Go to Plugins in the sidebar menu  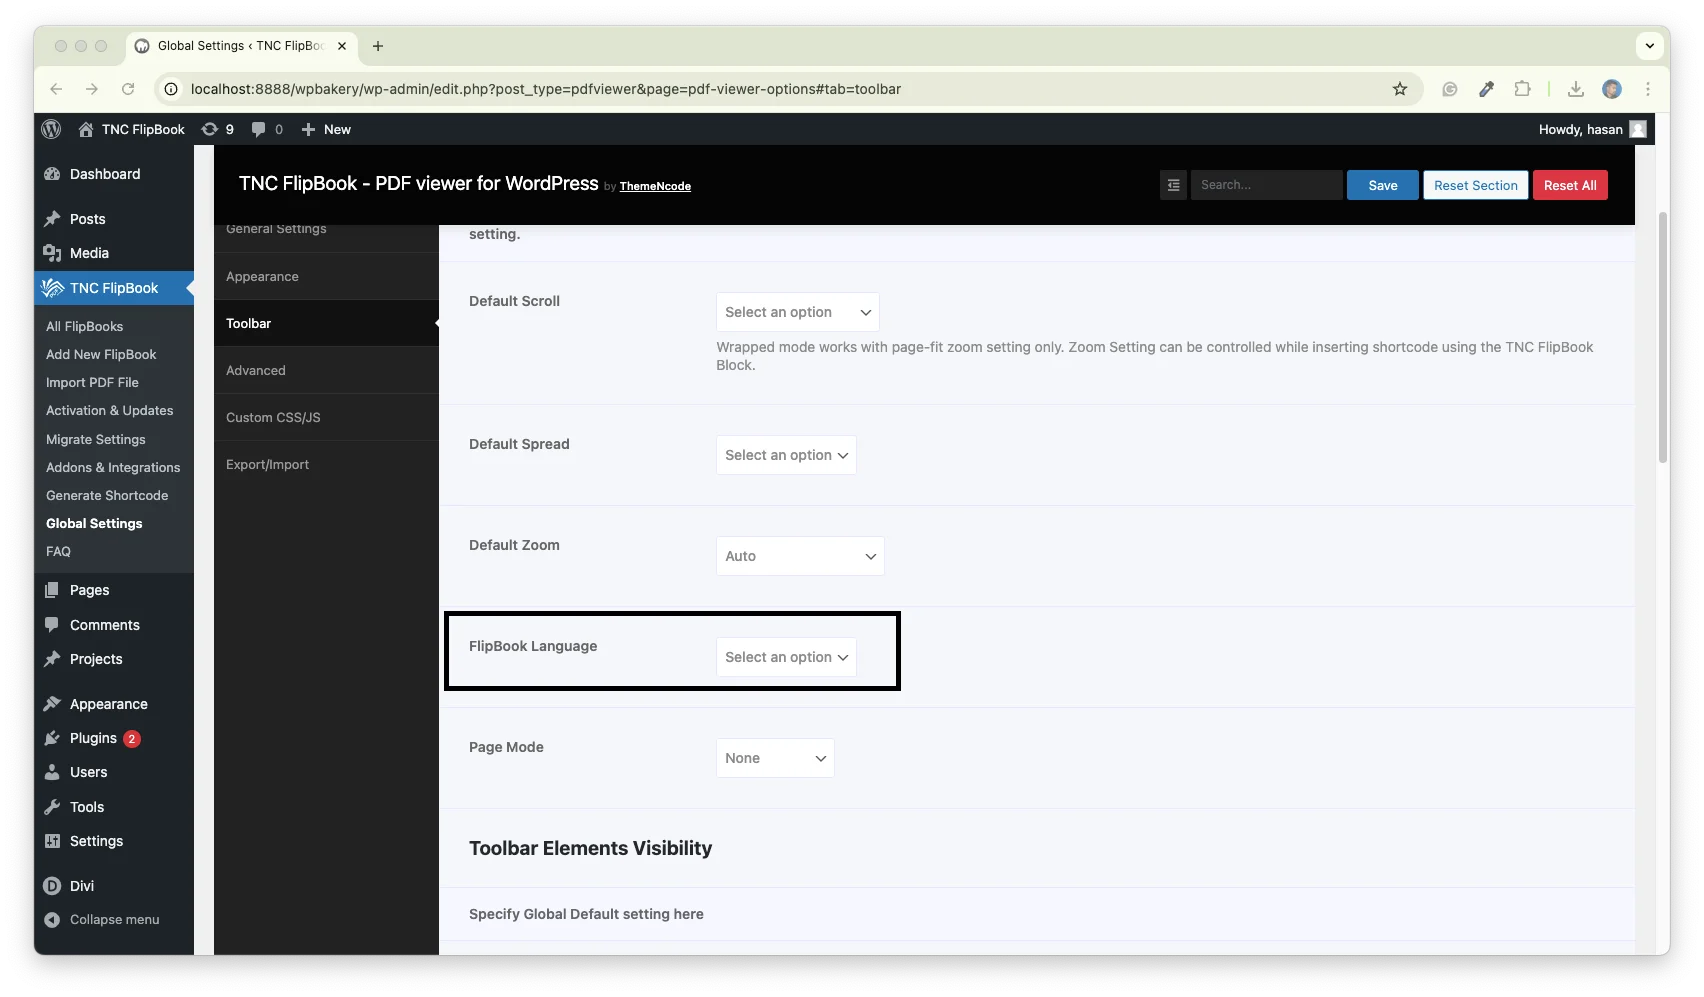coord(93,738)
